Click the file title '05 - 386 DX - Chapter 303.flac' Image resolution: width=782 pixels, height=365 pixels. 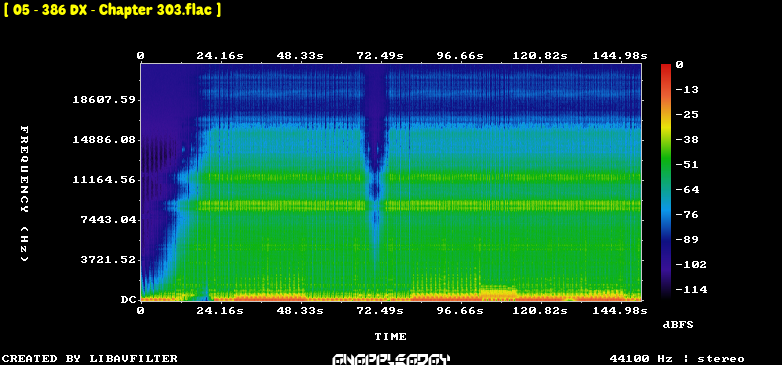[x=112, y=10]
